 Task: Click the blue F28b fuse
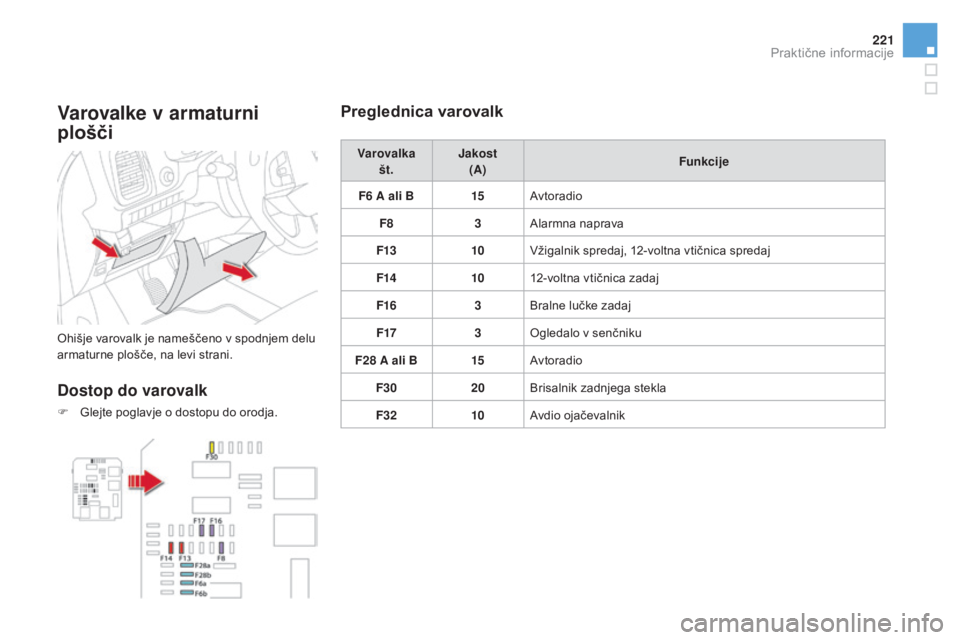click(x=186, y=574)
